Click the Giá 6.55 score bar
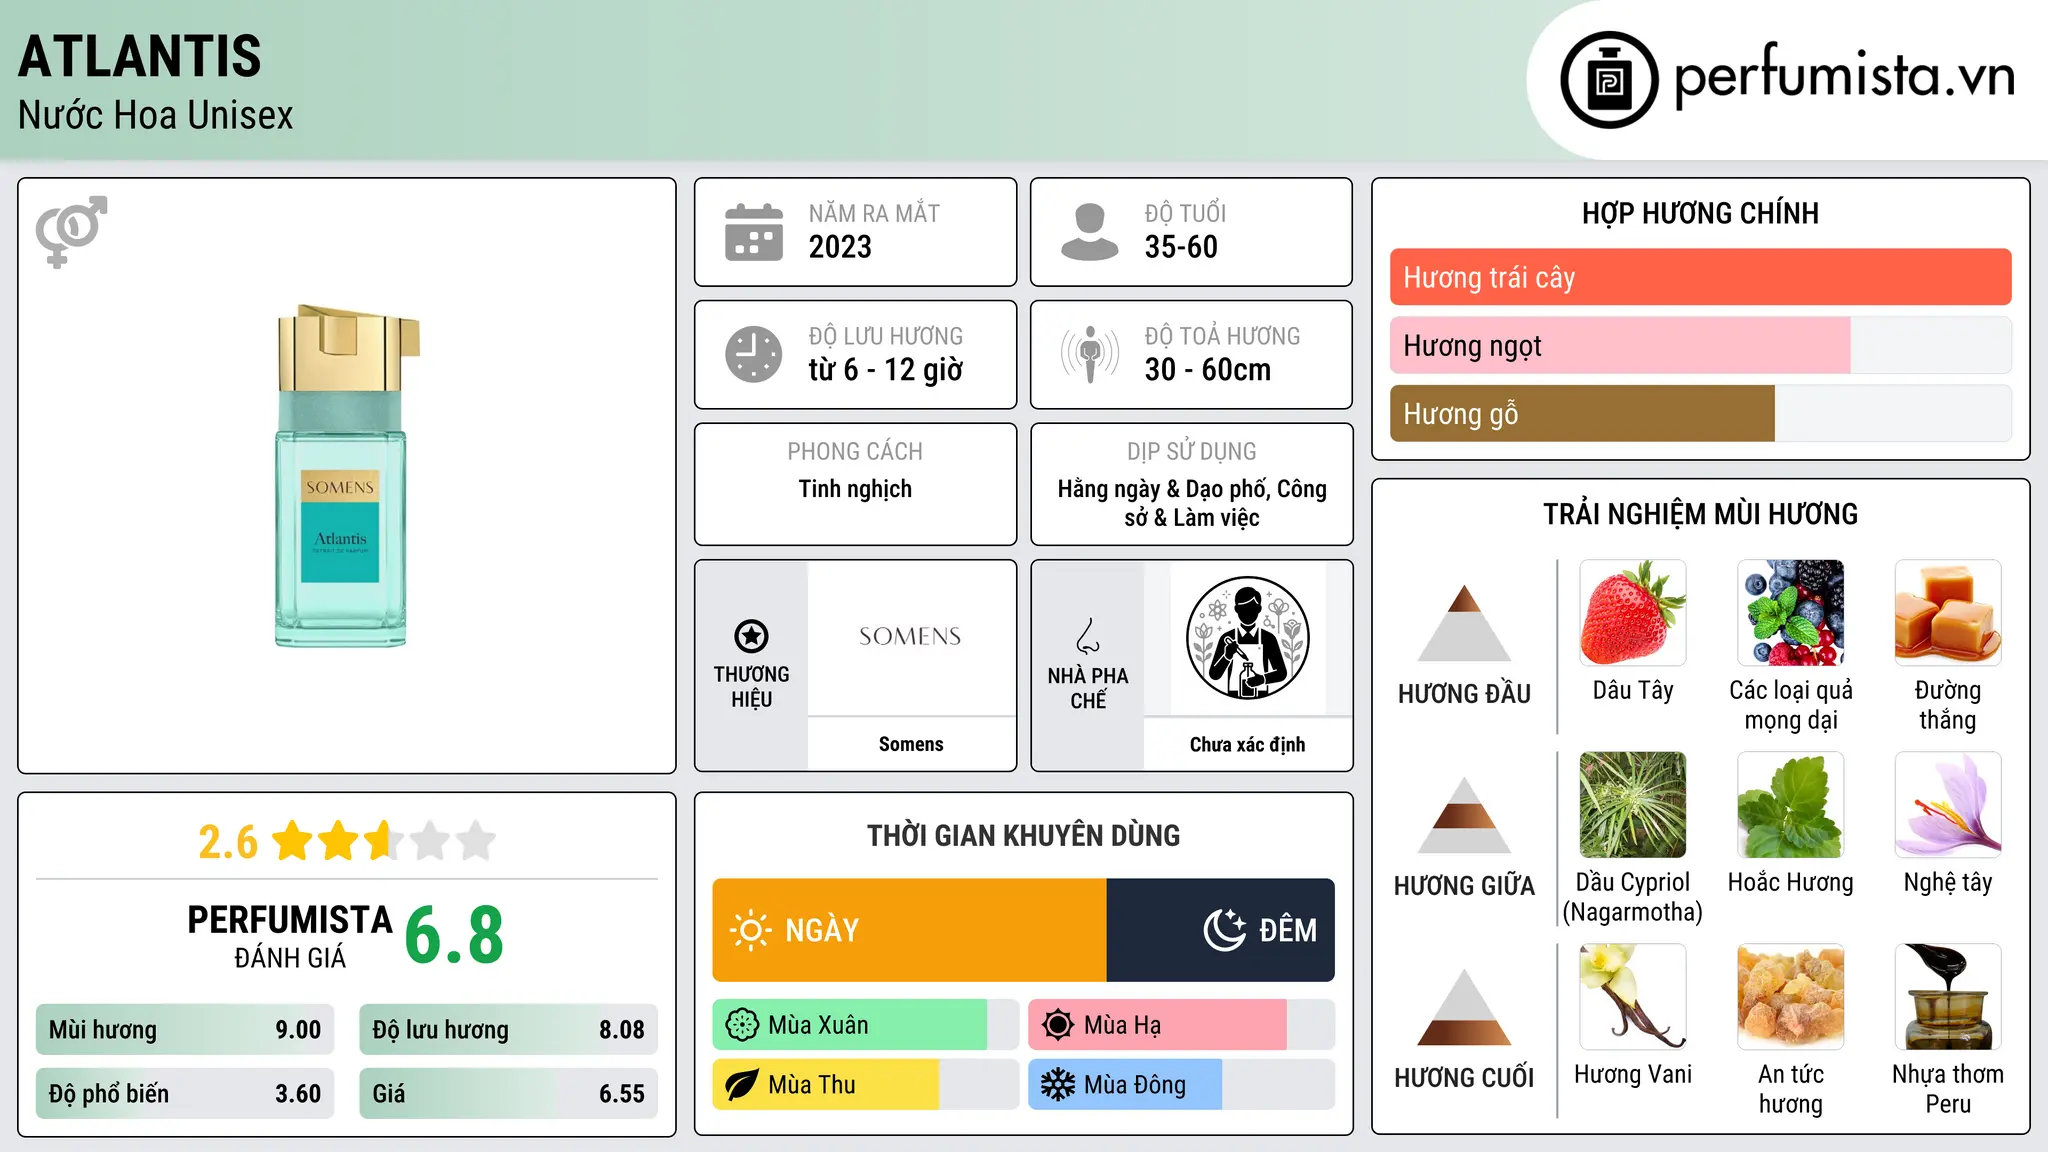 [x=508, y=1093]
